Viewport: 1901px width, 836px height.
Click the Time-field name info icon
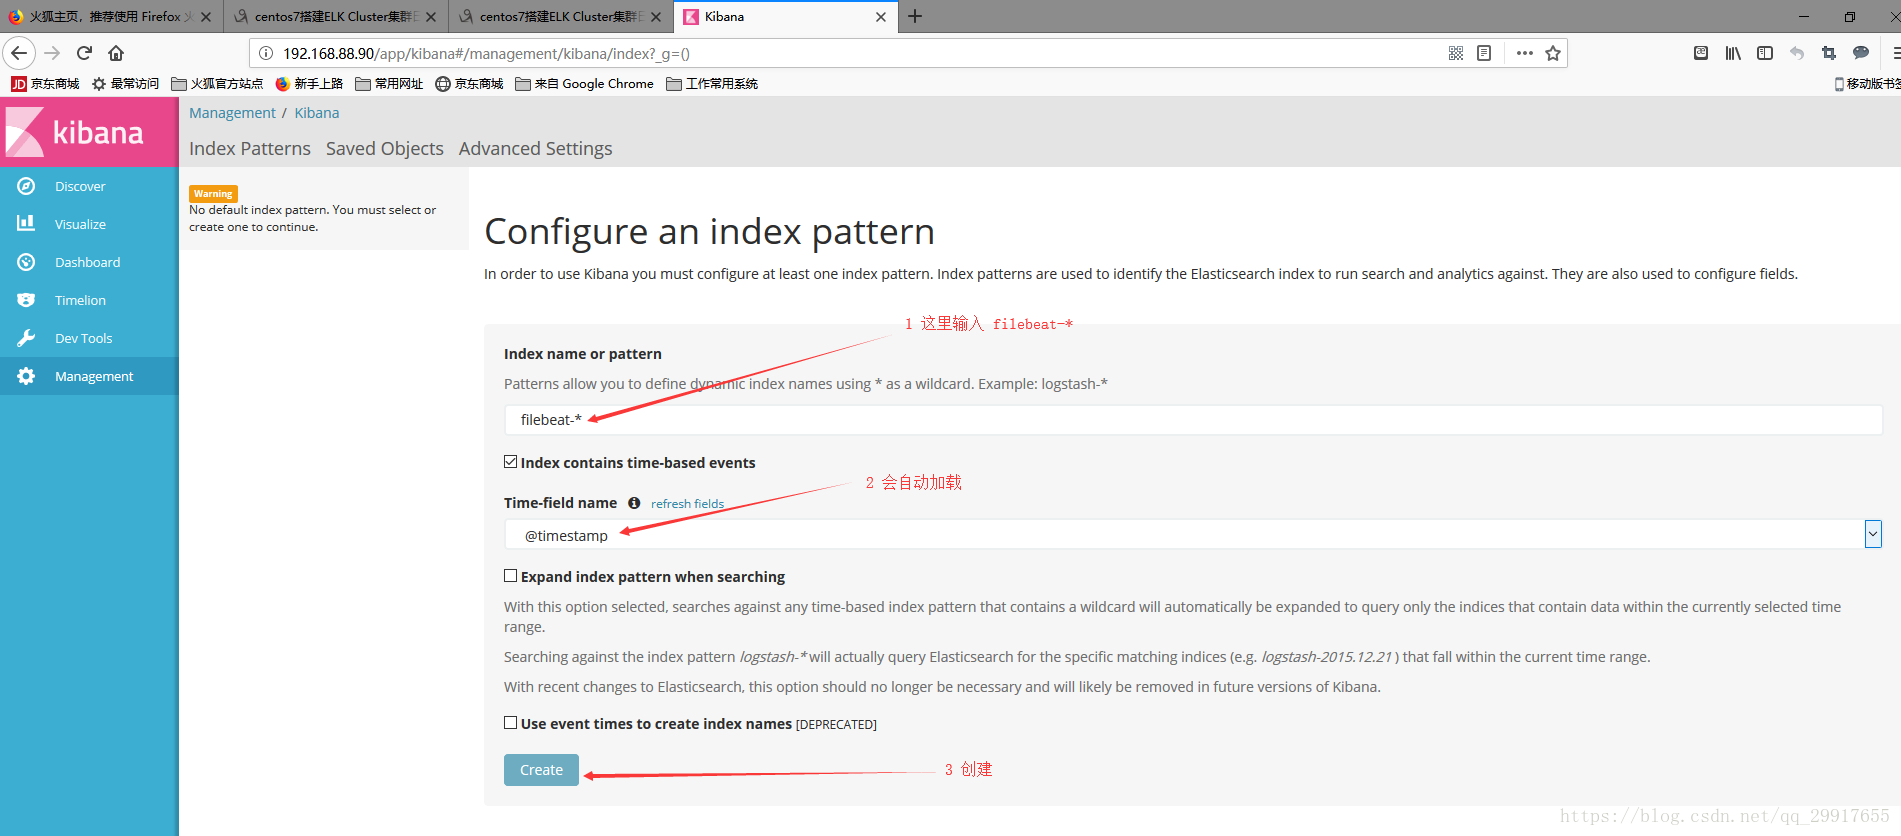point(634,503)
